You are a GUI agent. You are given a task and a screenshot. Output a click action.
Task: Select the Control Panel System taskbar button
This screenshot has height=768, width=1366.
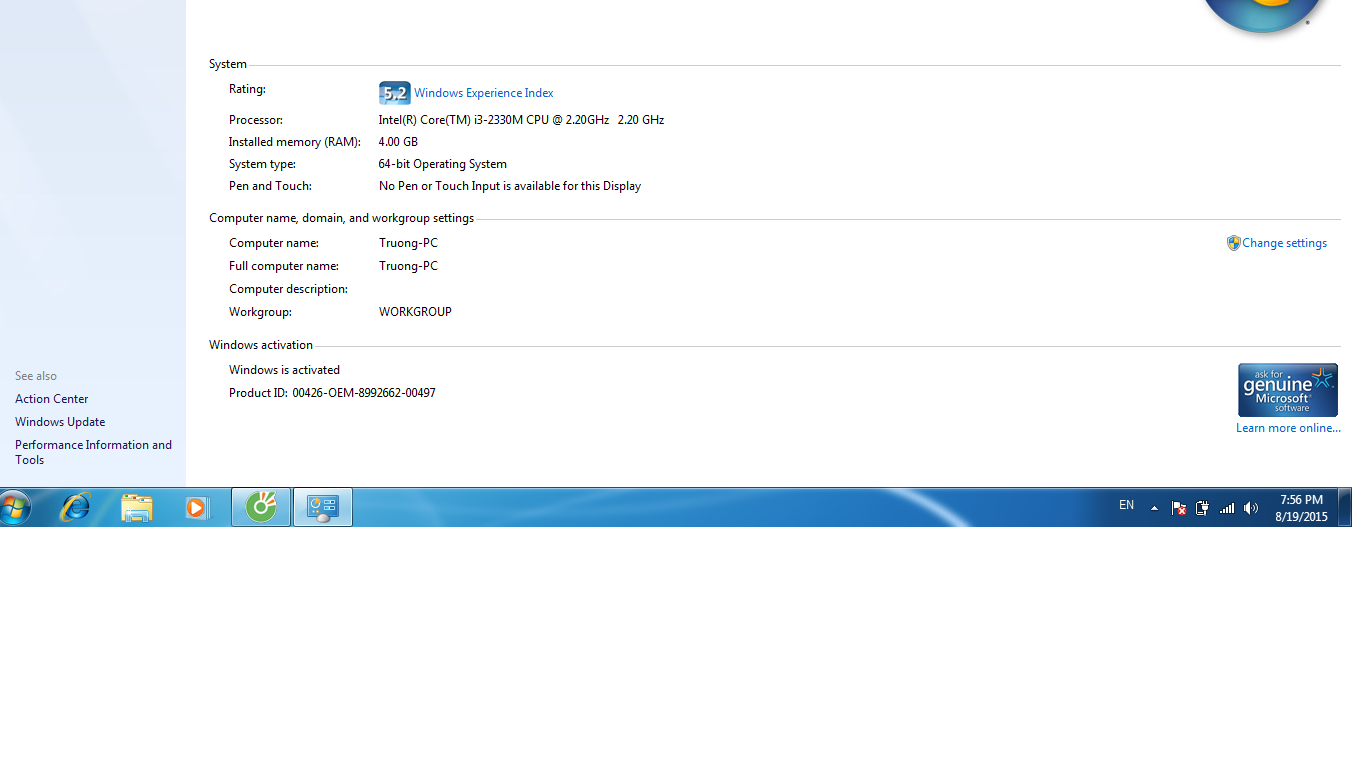322,508
